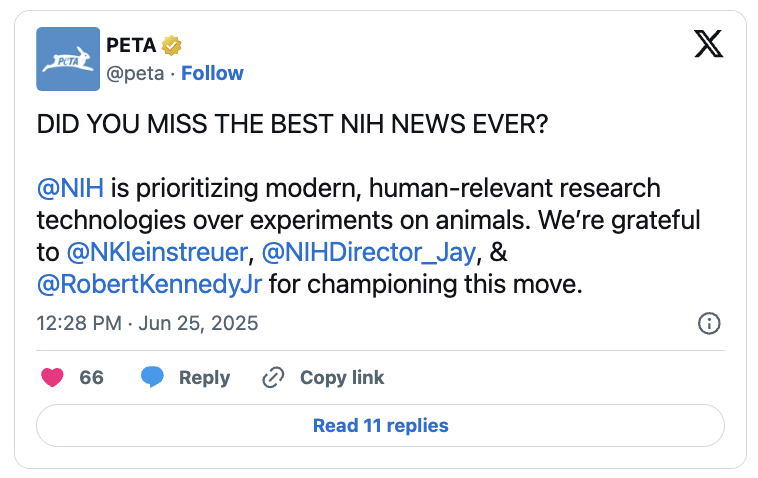Open Read 11 replies
758x478 pixels.
pos(380,425)
